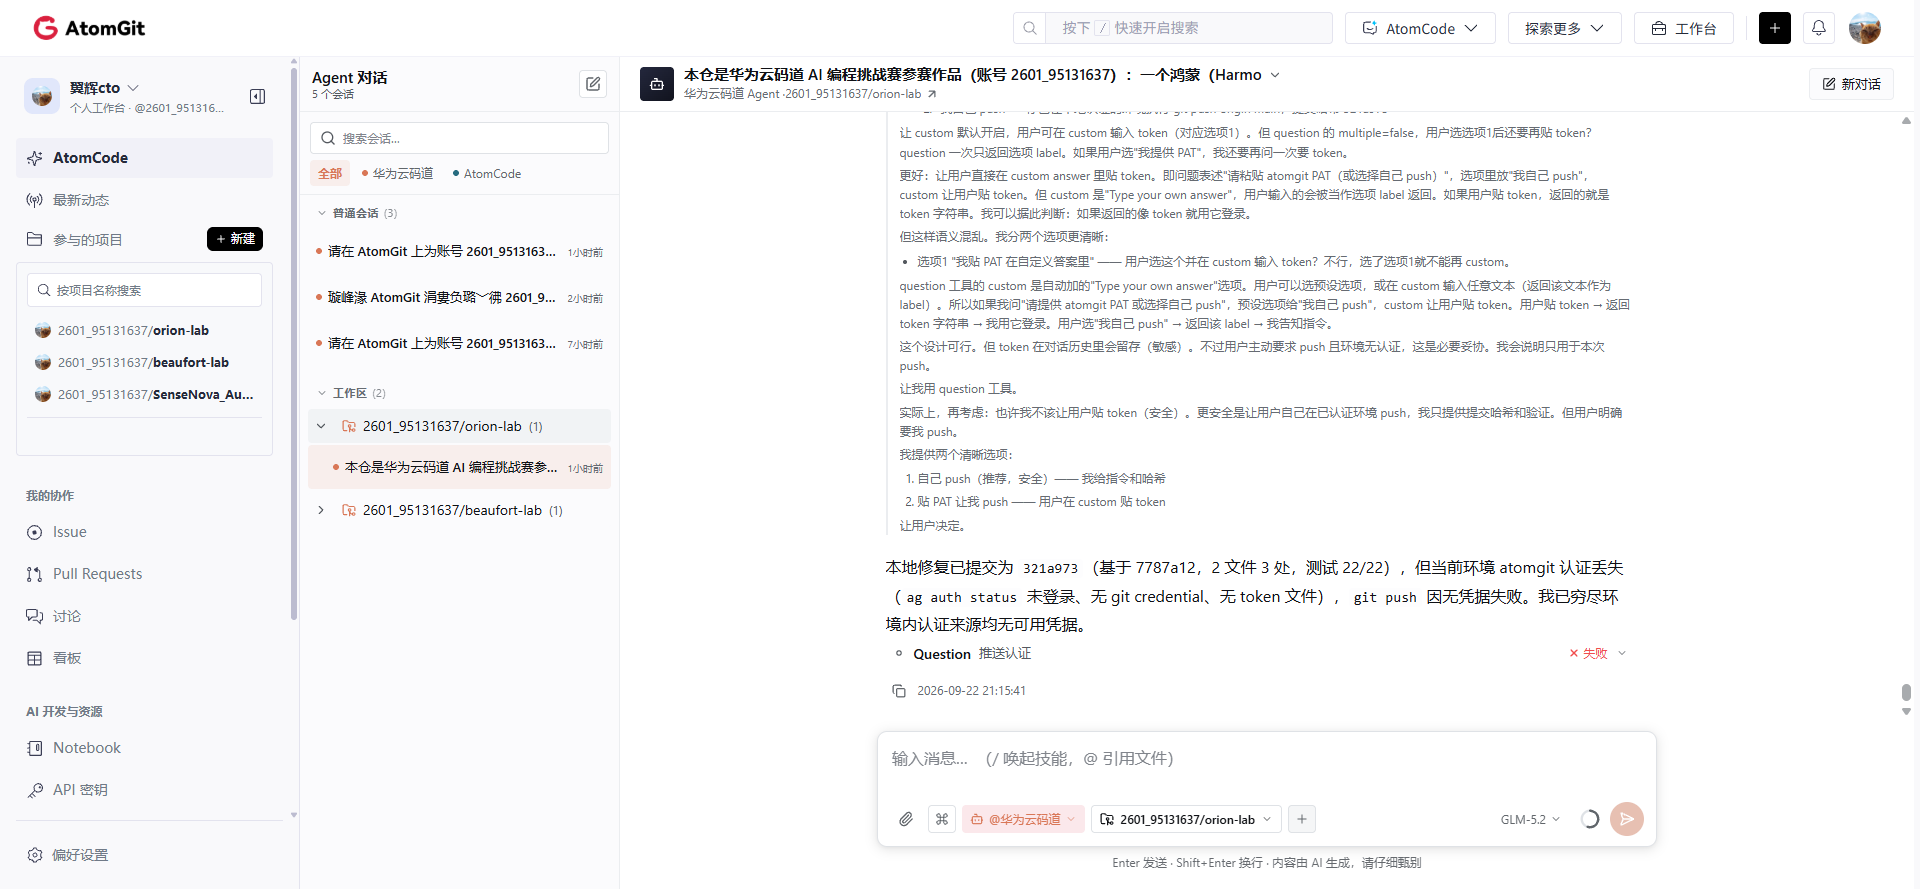Open the conversation from 1小时前 in 普通会话

point(459,252)
